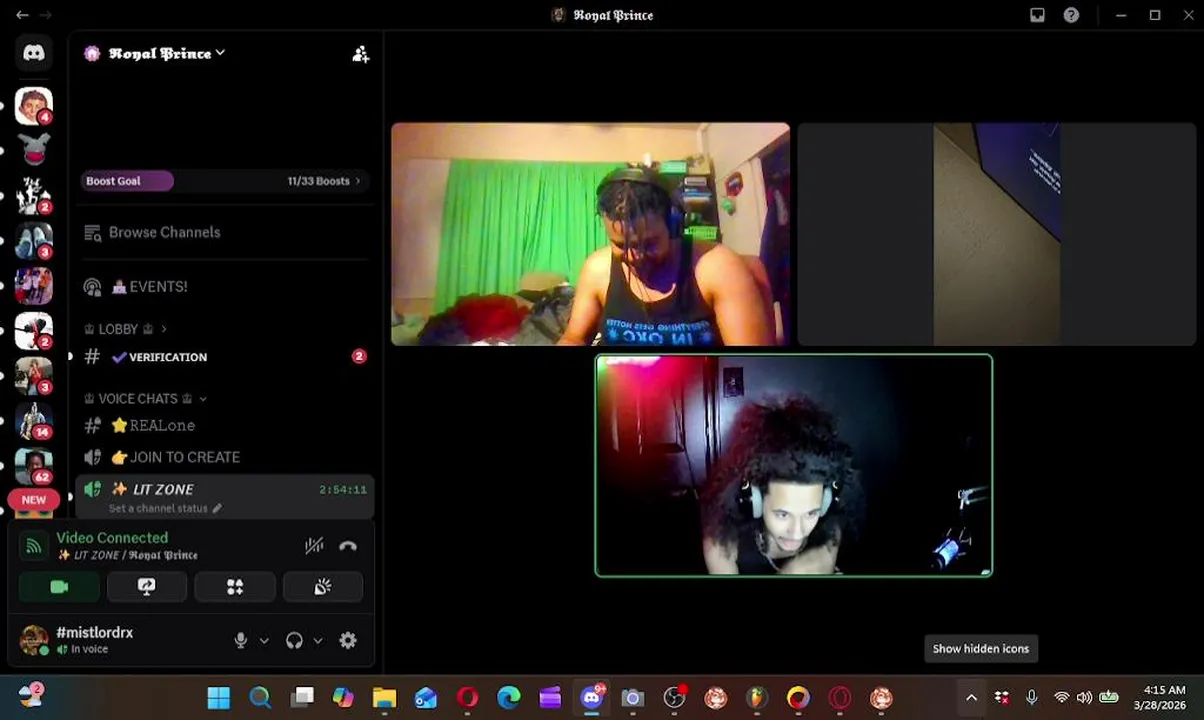This screenshot has width=1204, height=720.
Task: Open Windows Search on the taskbar
Action: coord(260,697)
